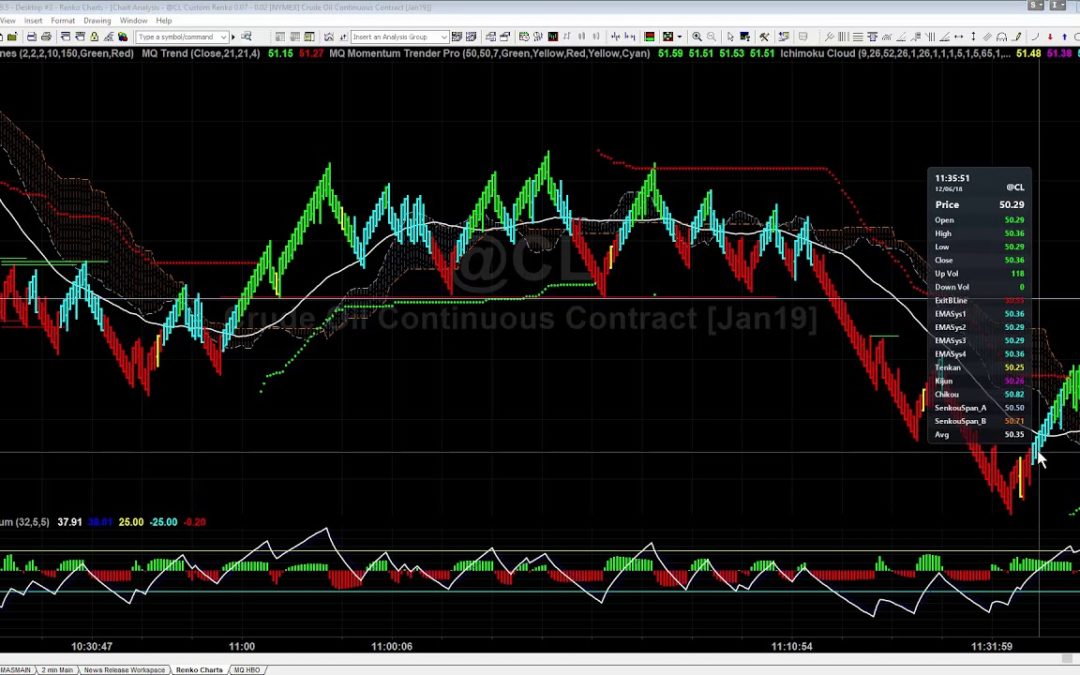
Task: Click the zoom in magnifier icon
Action: coord(697,37)
